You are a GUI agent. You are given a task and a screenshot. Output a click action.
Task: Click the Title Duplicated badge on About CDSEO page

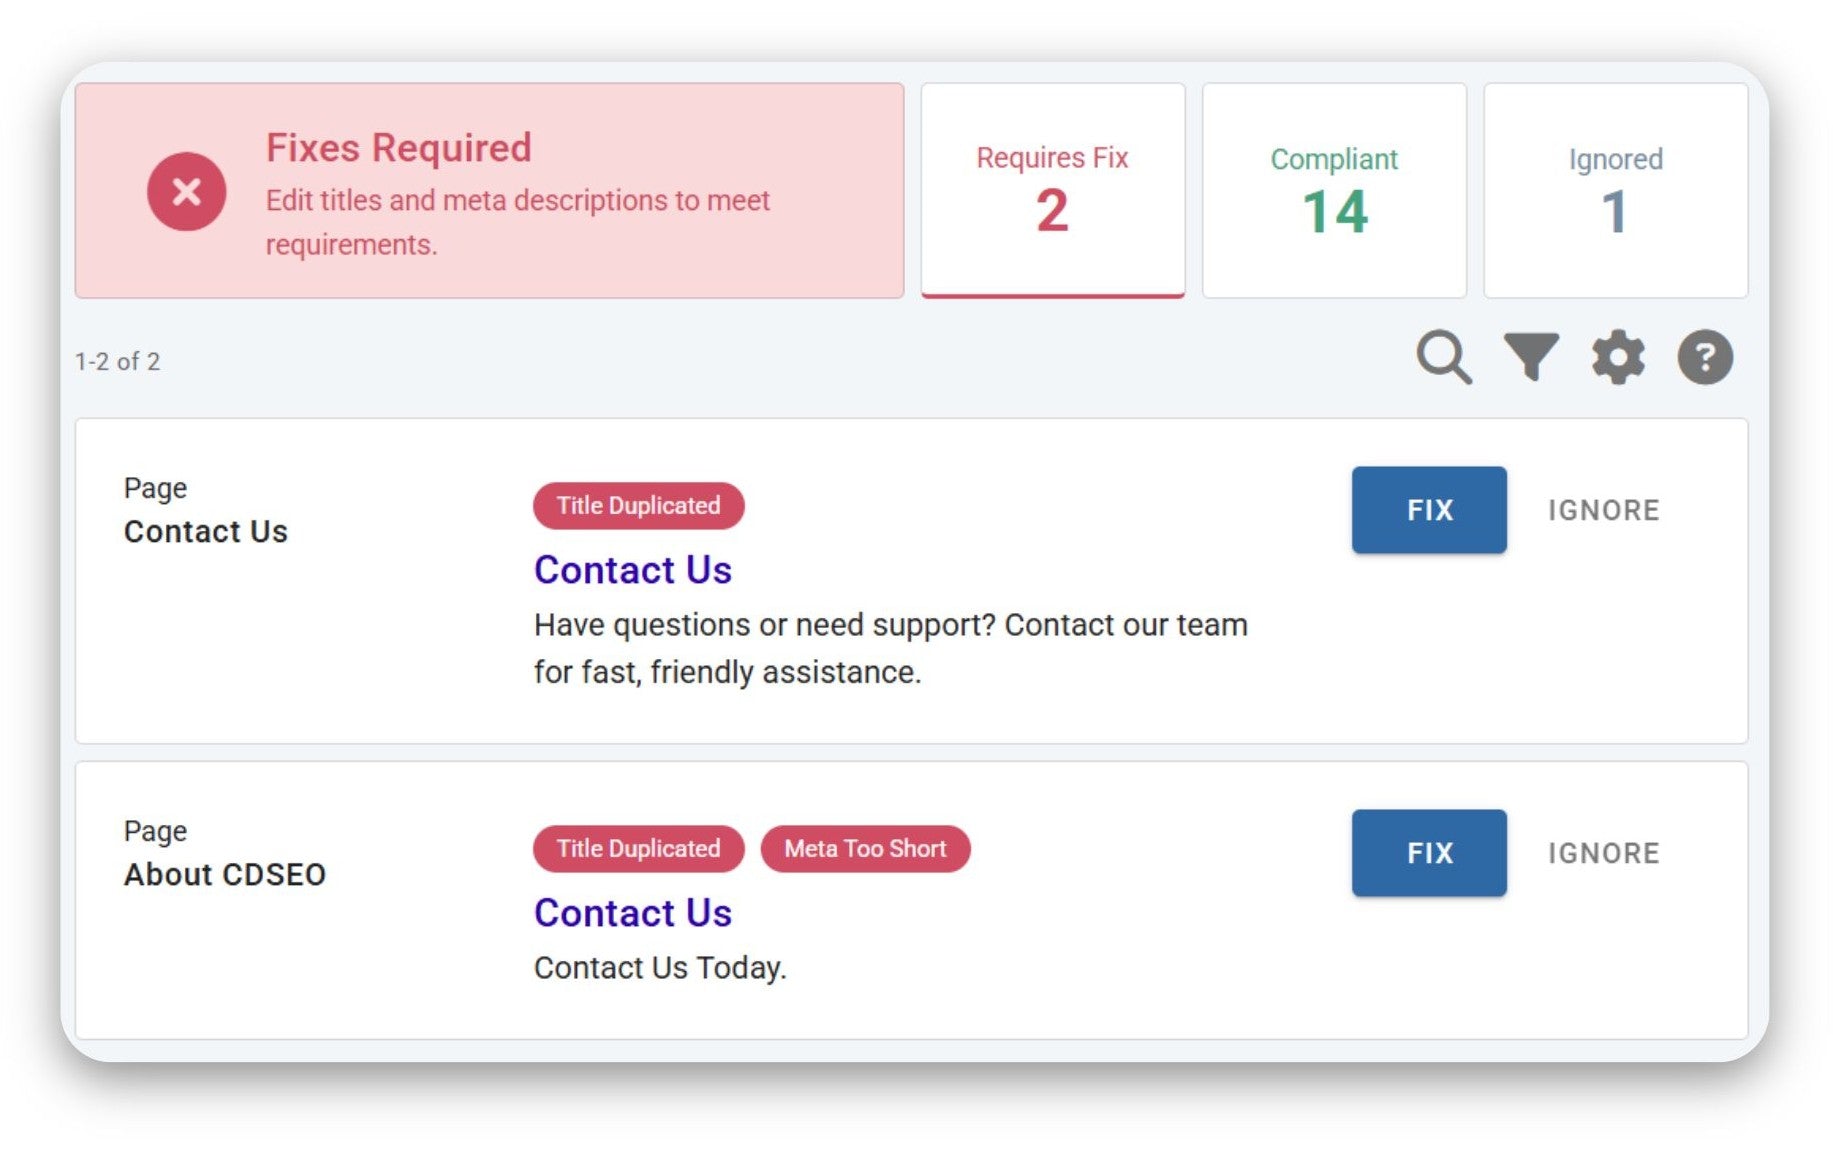pos(638,849)
